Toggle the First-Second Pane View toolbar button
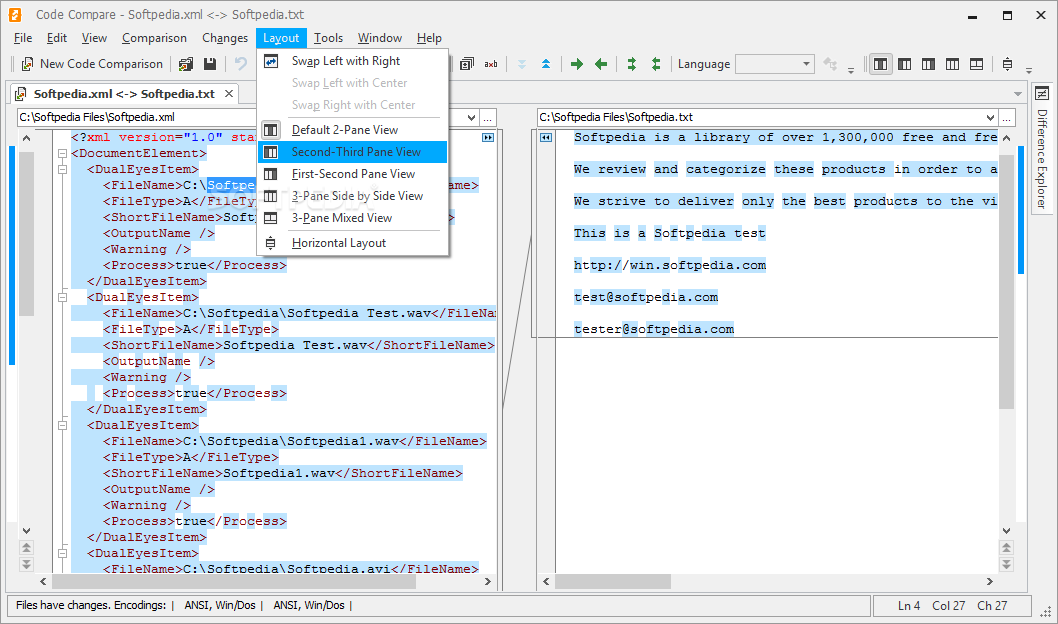This screenshot has height=624, width=1058. (x=928, y=64)
